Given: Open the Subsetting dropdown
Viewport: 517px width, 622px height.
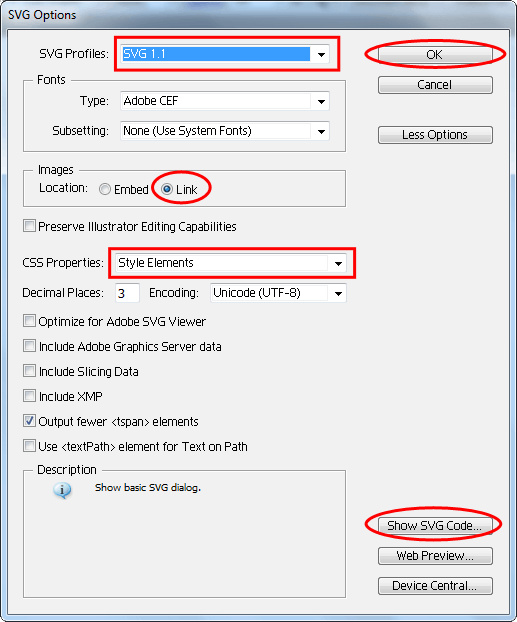Looking at the screenshot, I should (x=225, y=131).
